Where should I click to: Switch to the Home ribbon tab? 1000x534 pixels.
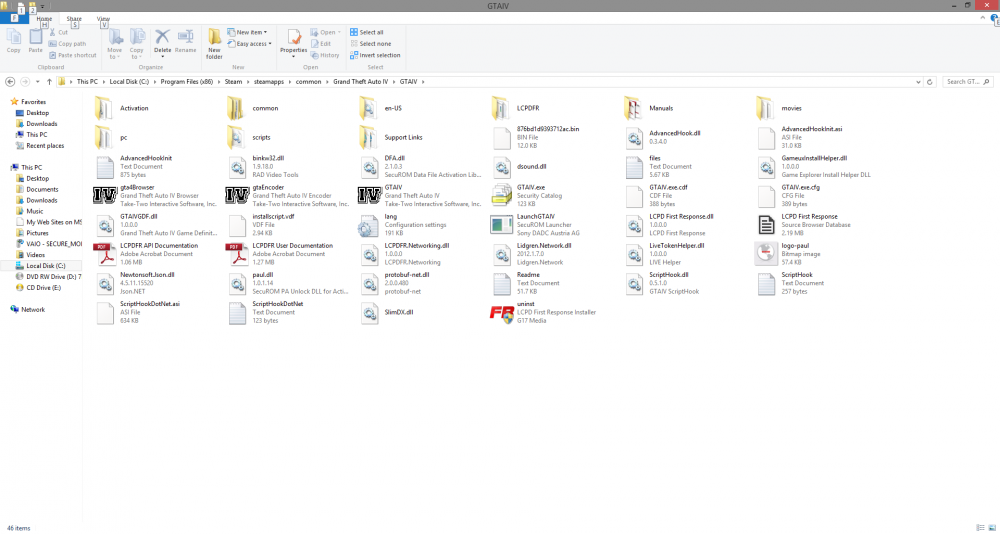pos(44,19)
